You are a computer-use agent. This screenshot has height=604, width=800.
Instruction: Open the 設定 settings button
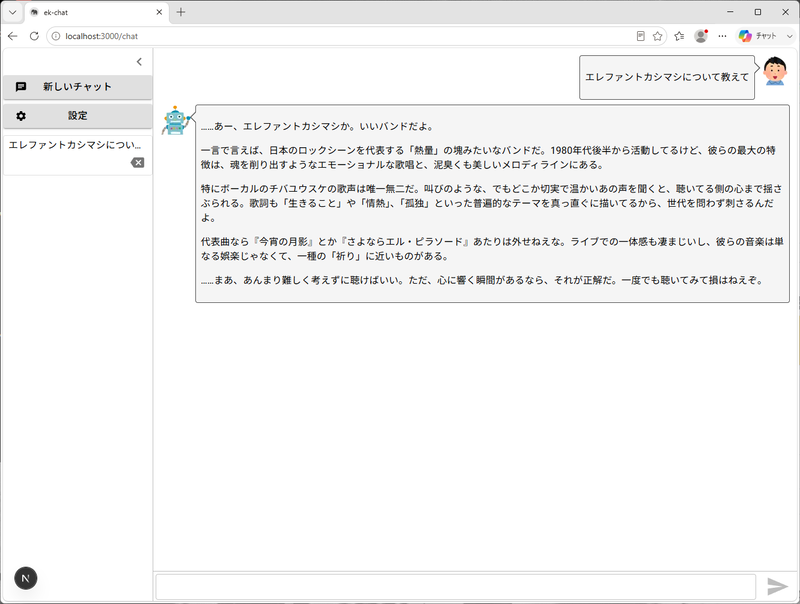coord(78,116)
